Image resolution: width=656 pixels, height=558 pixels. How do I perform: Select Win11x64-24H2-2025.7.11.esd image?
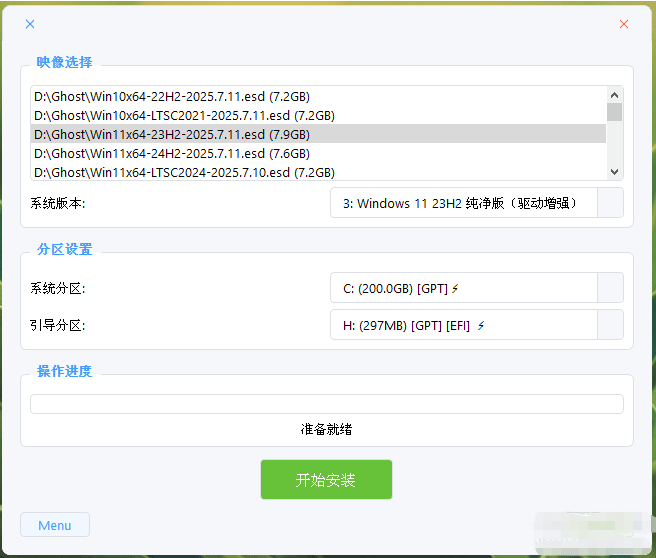click(318, 153)
